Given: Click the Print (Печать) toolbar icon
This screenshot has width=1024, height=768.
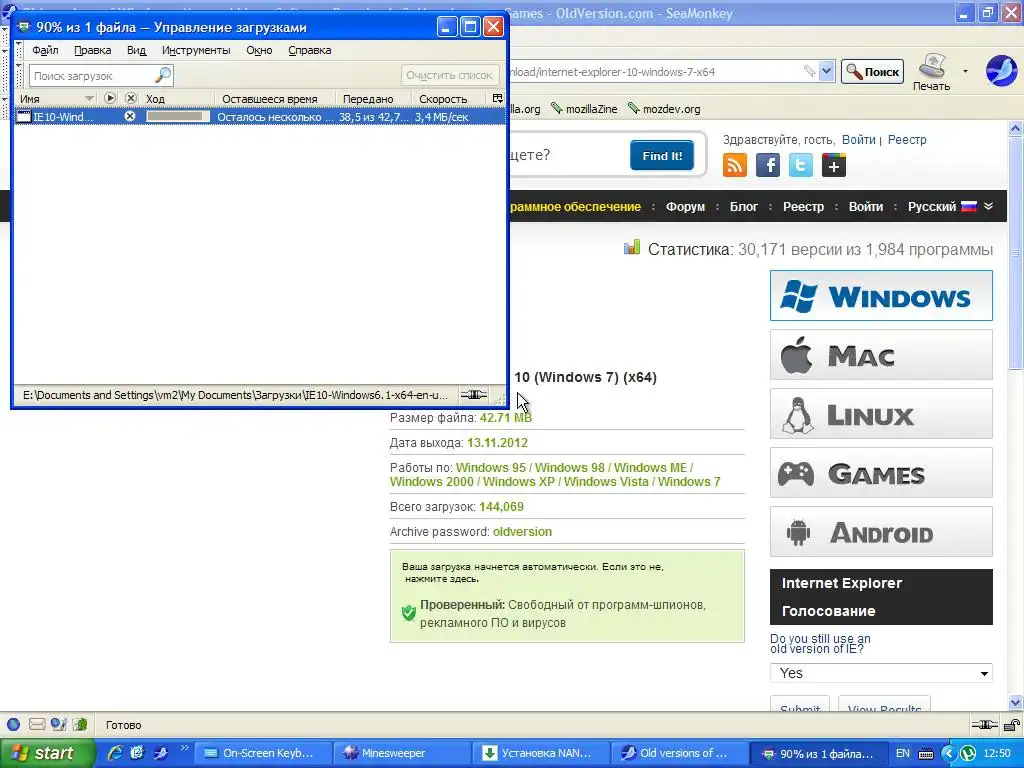Looking at the screenshot, I should 932,72.
